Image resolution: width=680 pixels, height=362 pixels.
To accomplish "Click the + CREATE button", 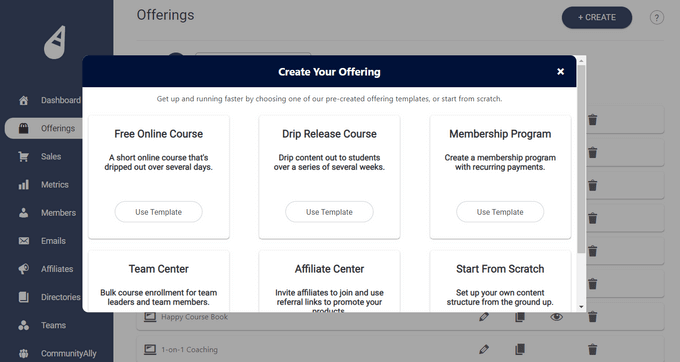I will (x=597, y=18).
